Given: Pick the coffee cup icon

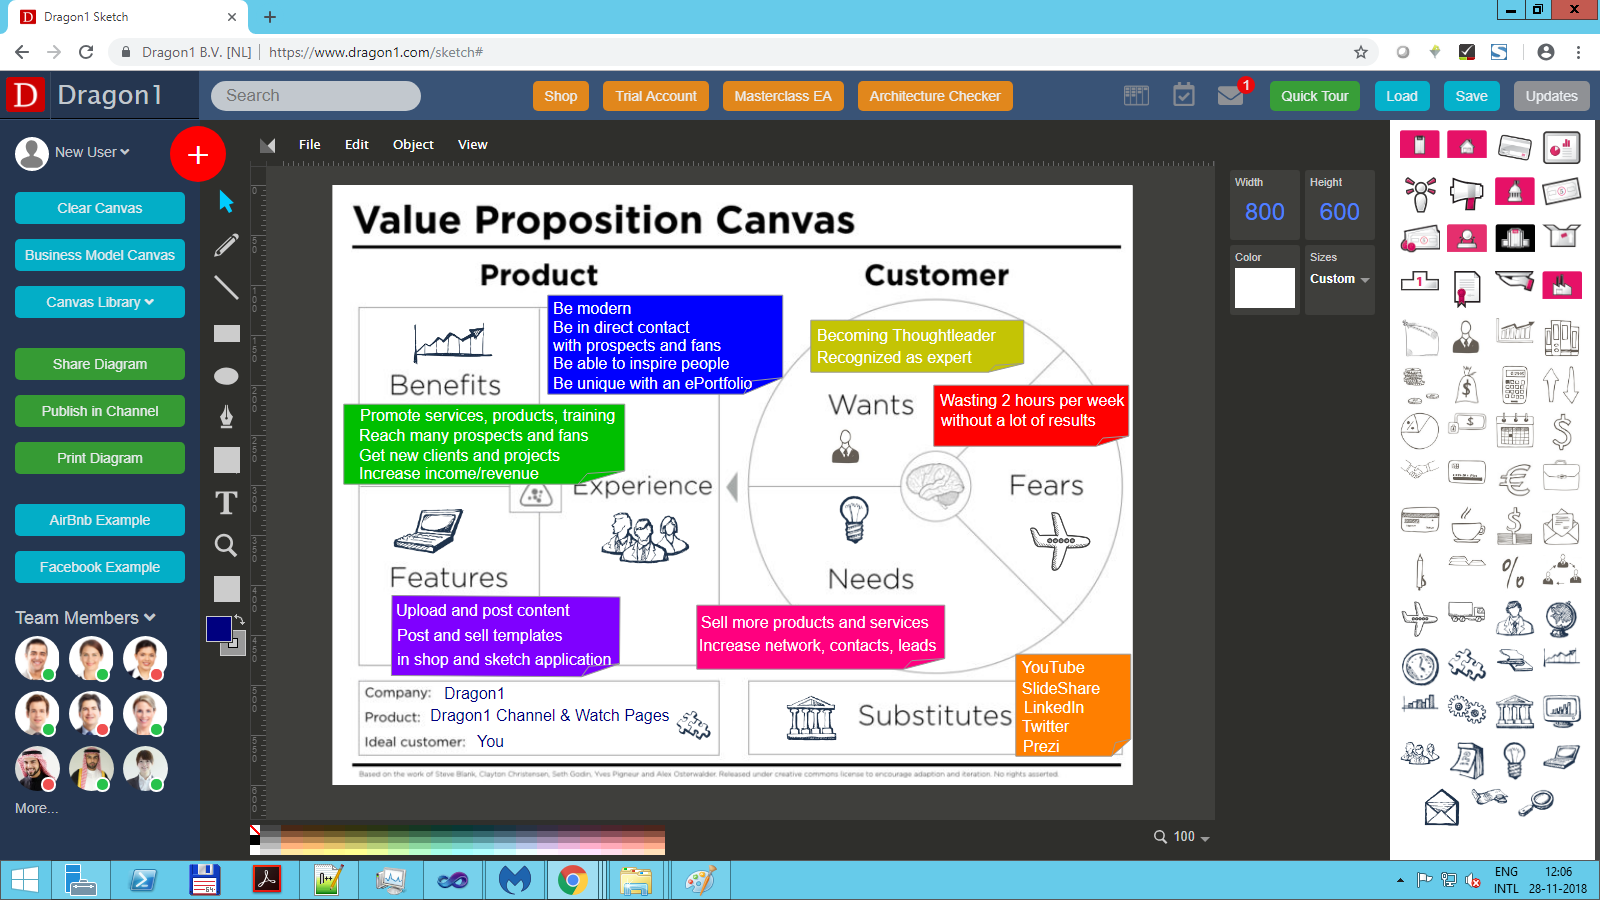Looking at the screenshot, I should coord(1467,524).
